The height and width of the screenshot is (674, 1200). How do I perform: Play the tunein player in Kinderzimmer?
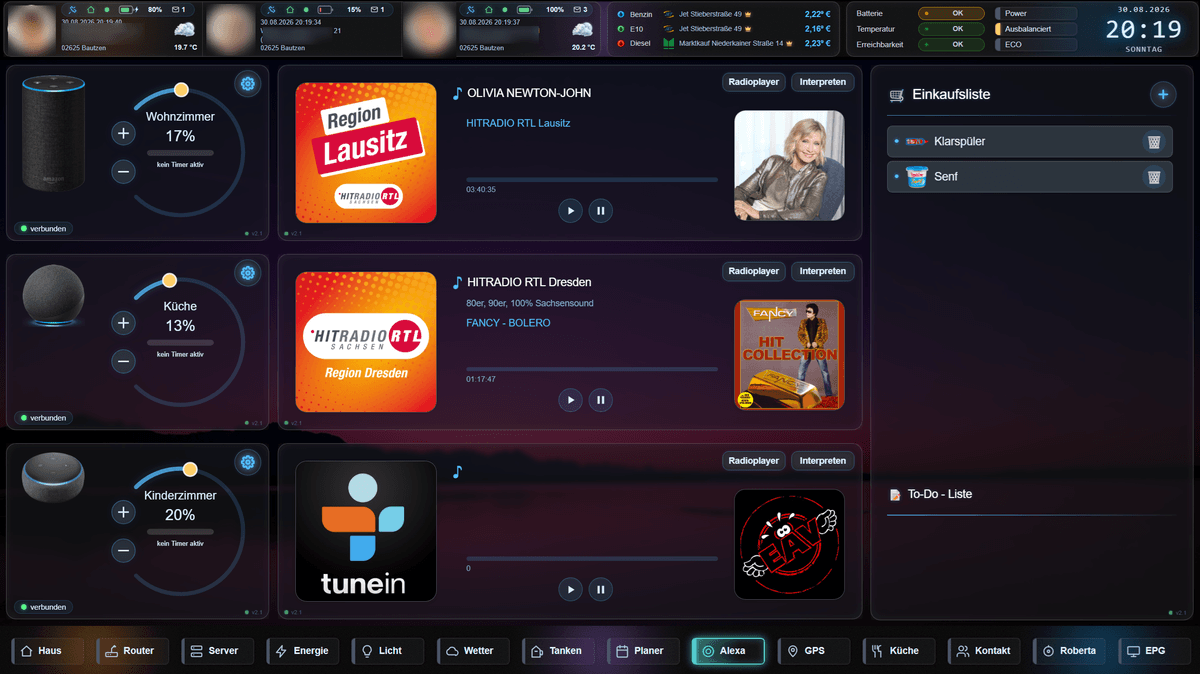[x=570, y=589]
